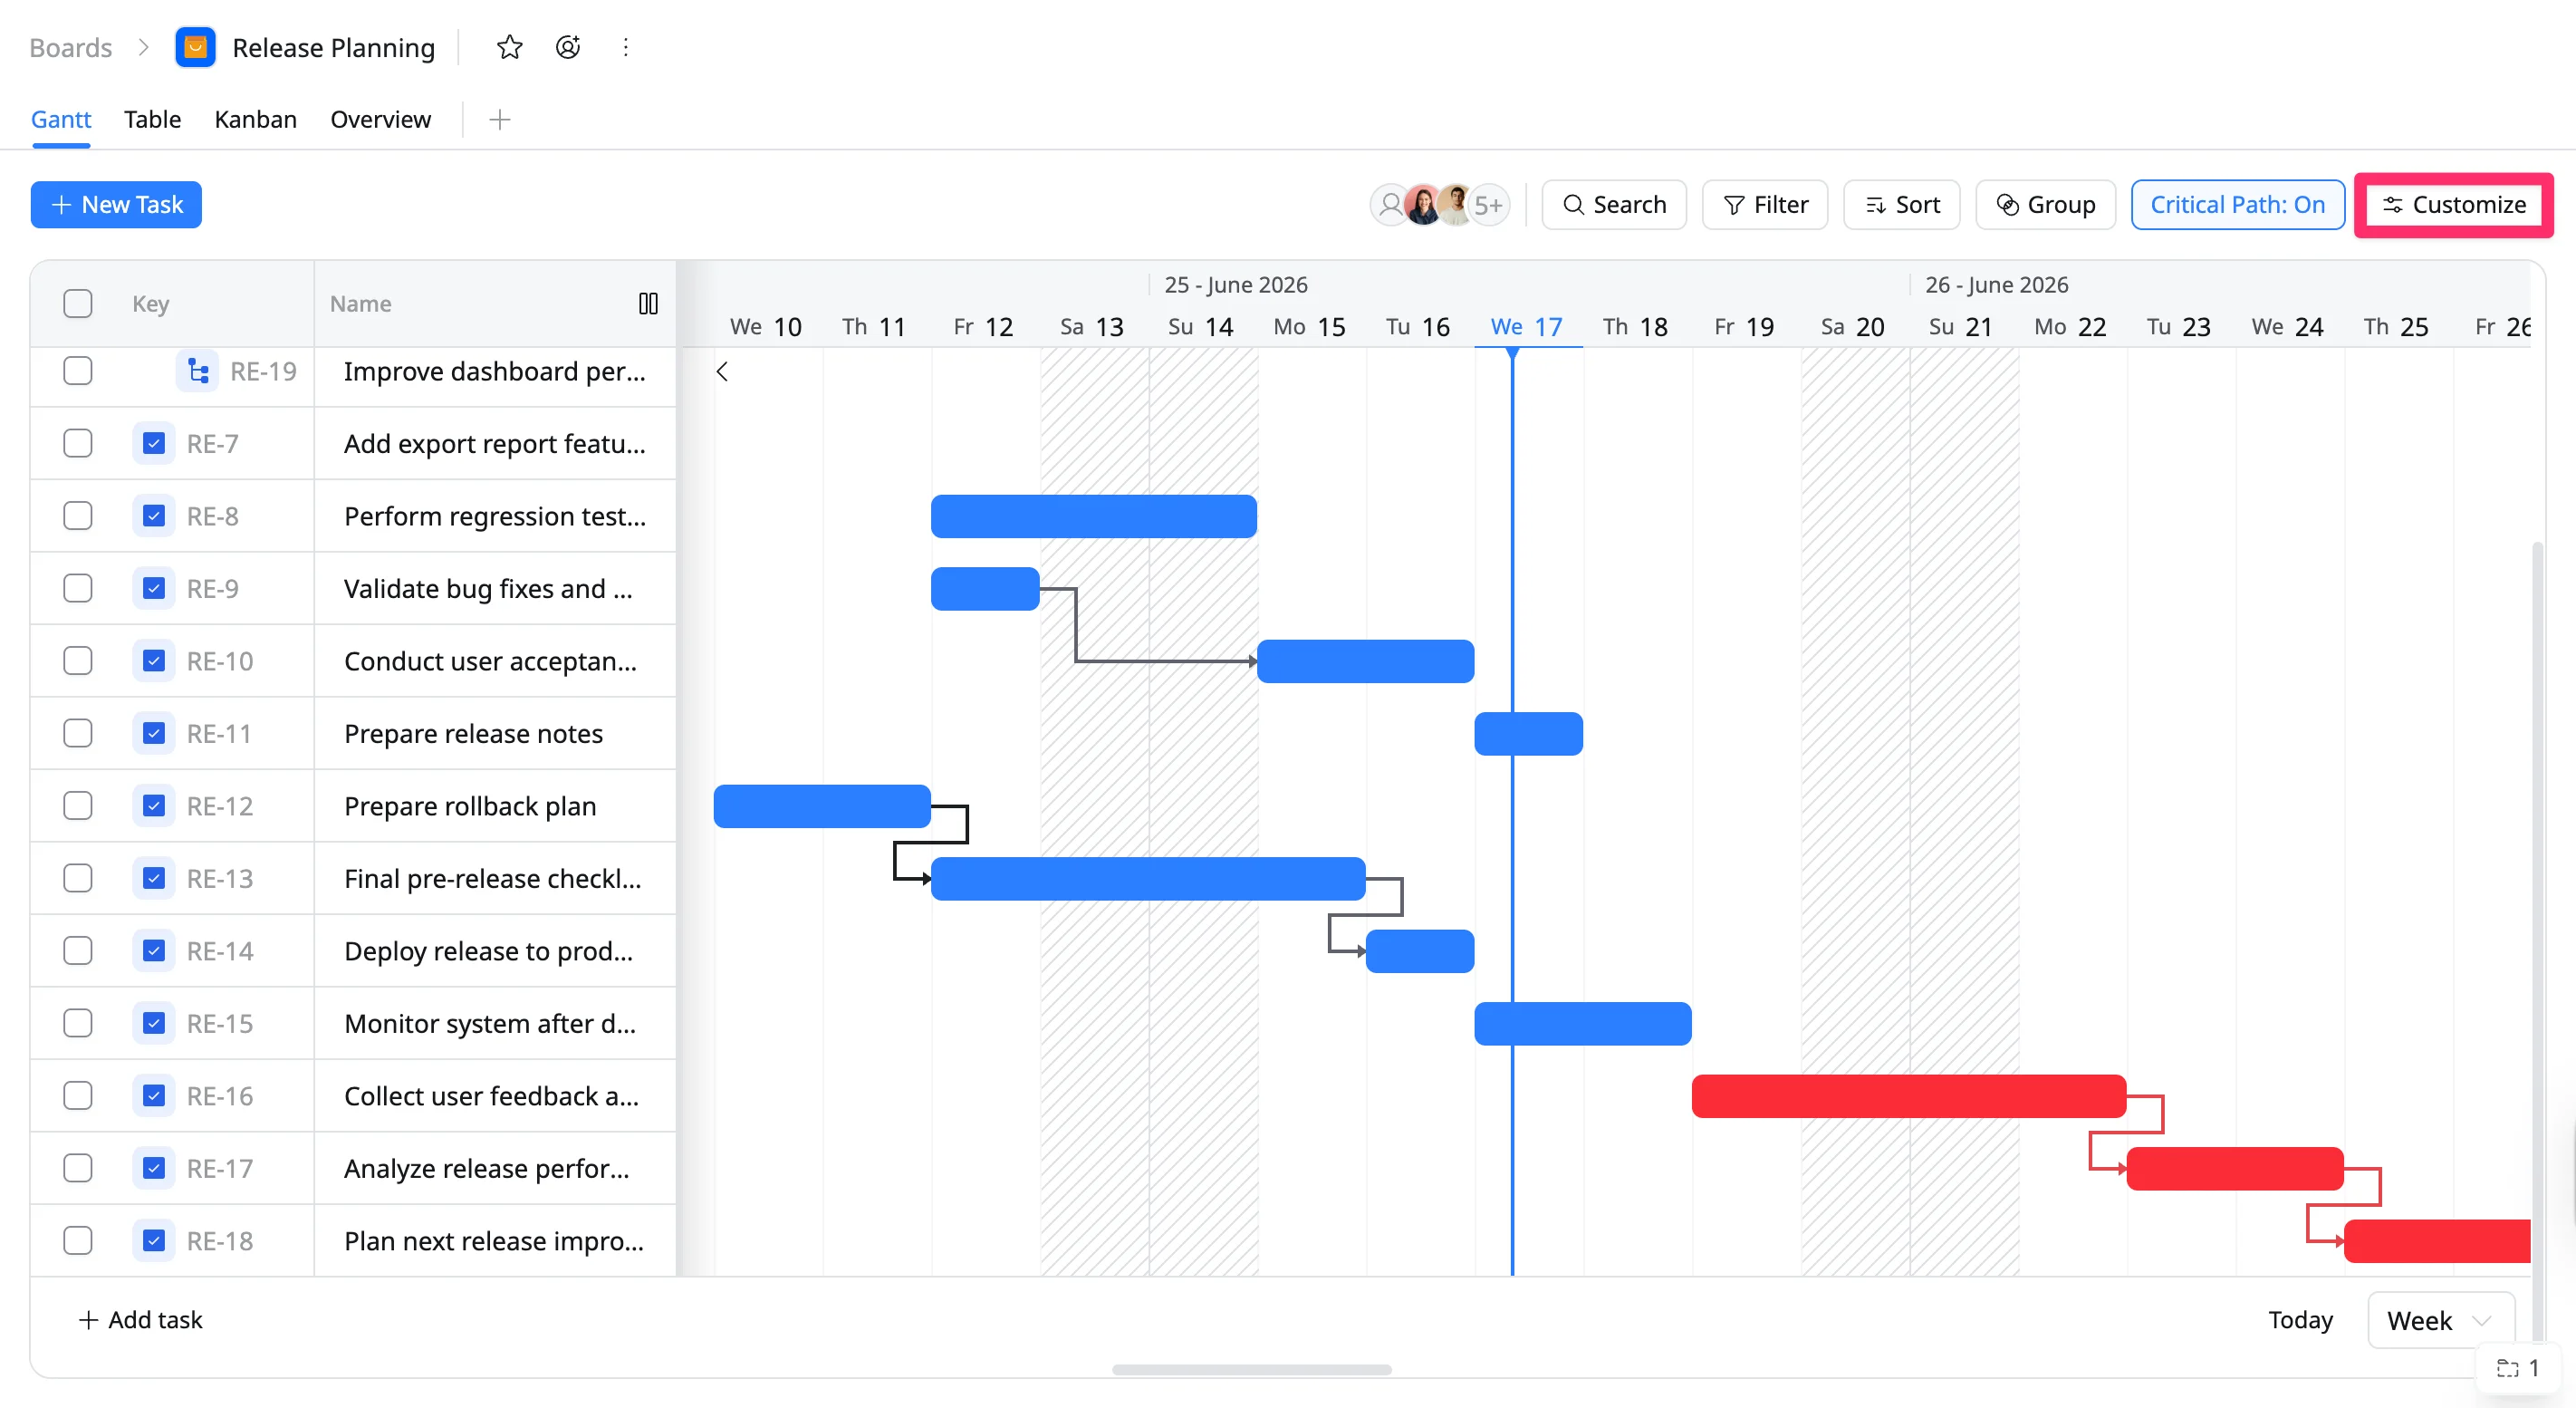2576x1408 pixels.
Task: Switch to the Overview tab
Action: point(380,119)
